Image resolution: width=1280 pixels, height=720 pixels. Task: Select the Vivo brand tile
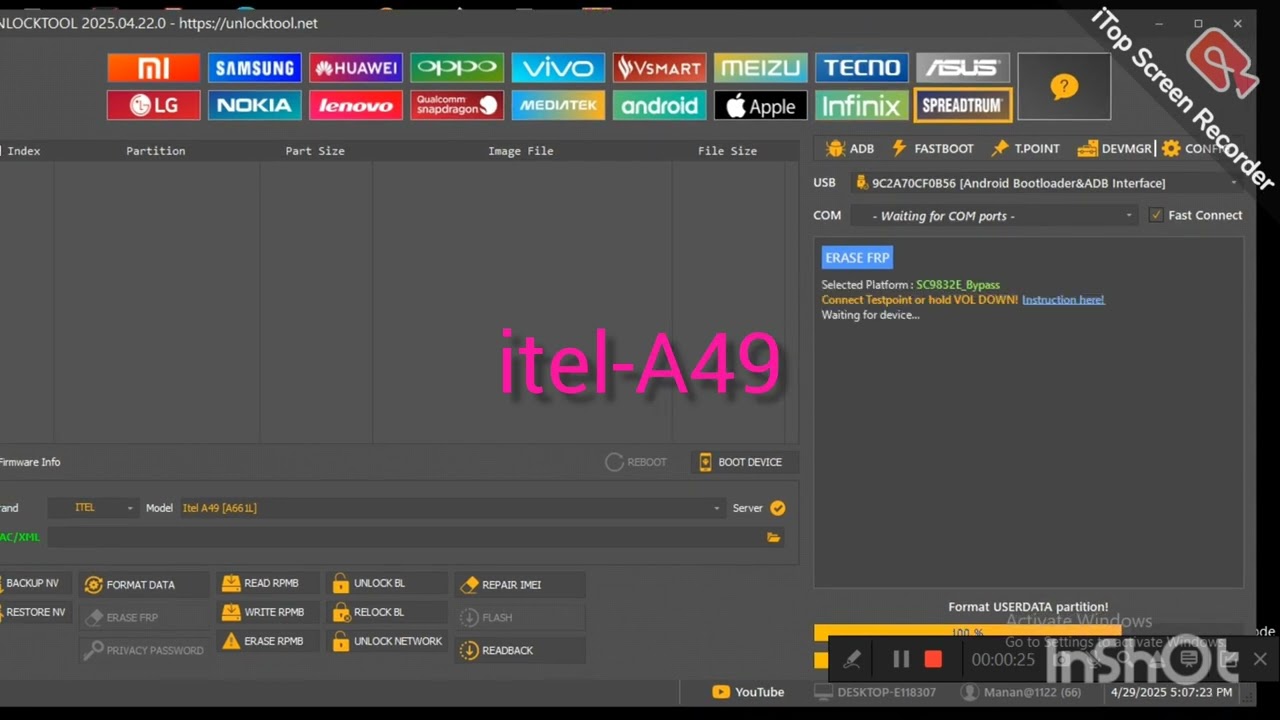pyautogui.click(x=557, y=68)
